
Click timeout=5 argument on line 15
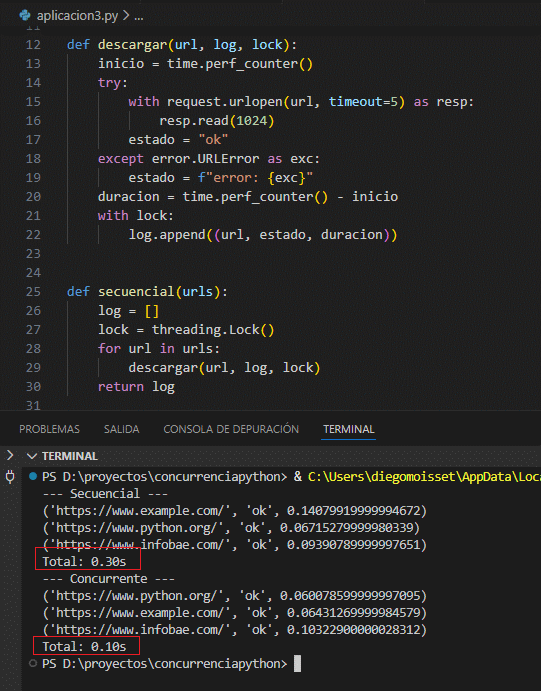tap(363, 102)
